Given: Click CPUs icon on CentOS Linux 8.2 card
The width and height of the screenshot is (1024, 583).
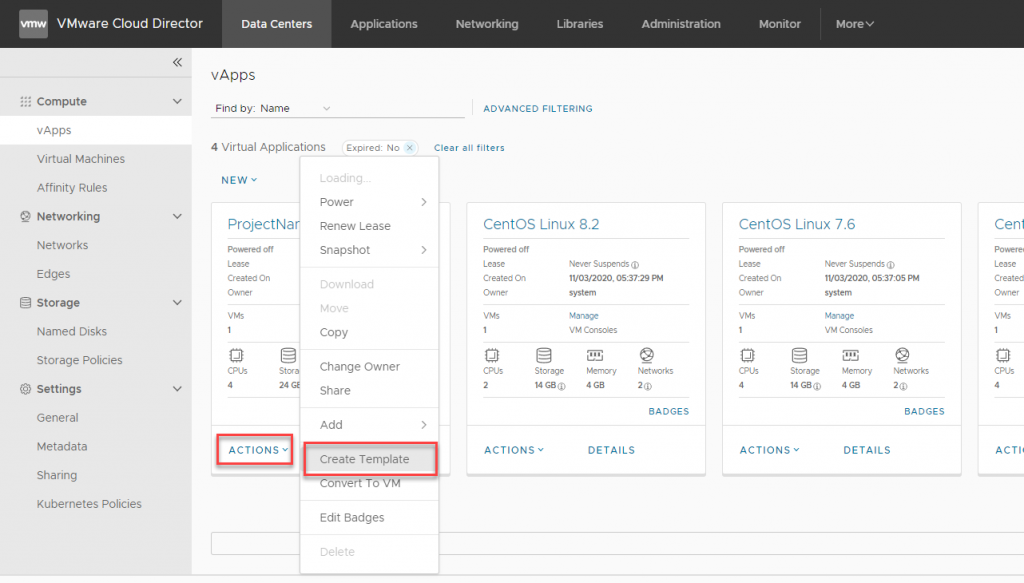Looking at the screenshot, I should (x=492, y=355).
